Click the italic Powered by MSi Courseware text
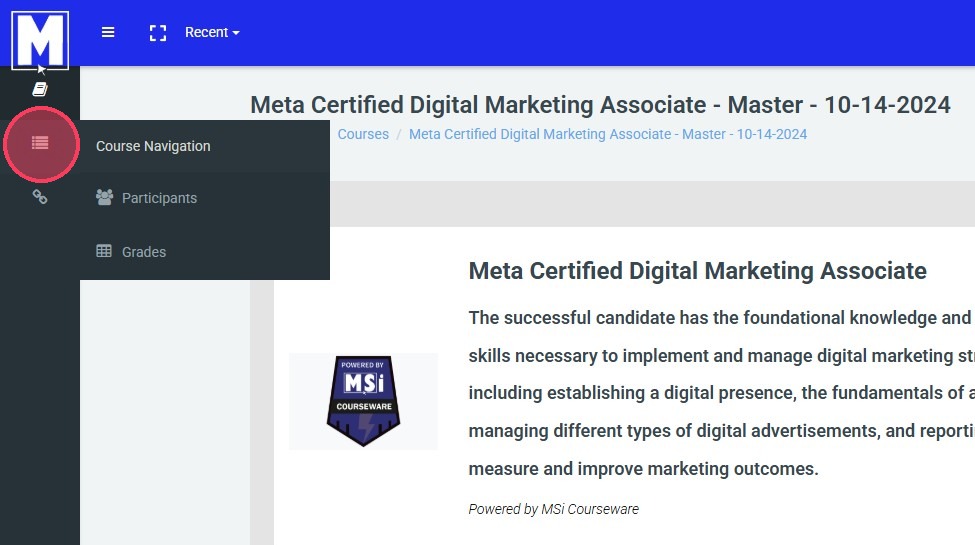The height and width of the screenshot is (545, 975). click(553, 509)
